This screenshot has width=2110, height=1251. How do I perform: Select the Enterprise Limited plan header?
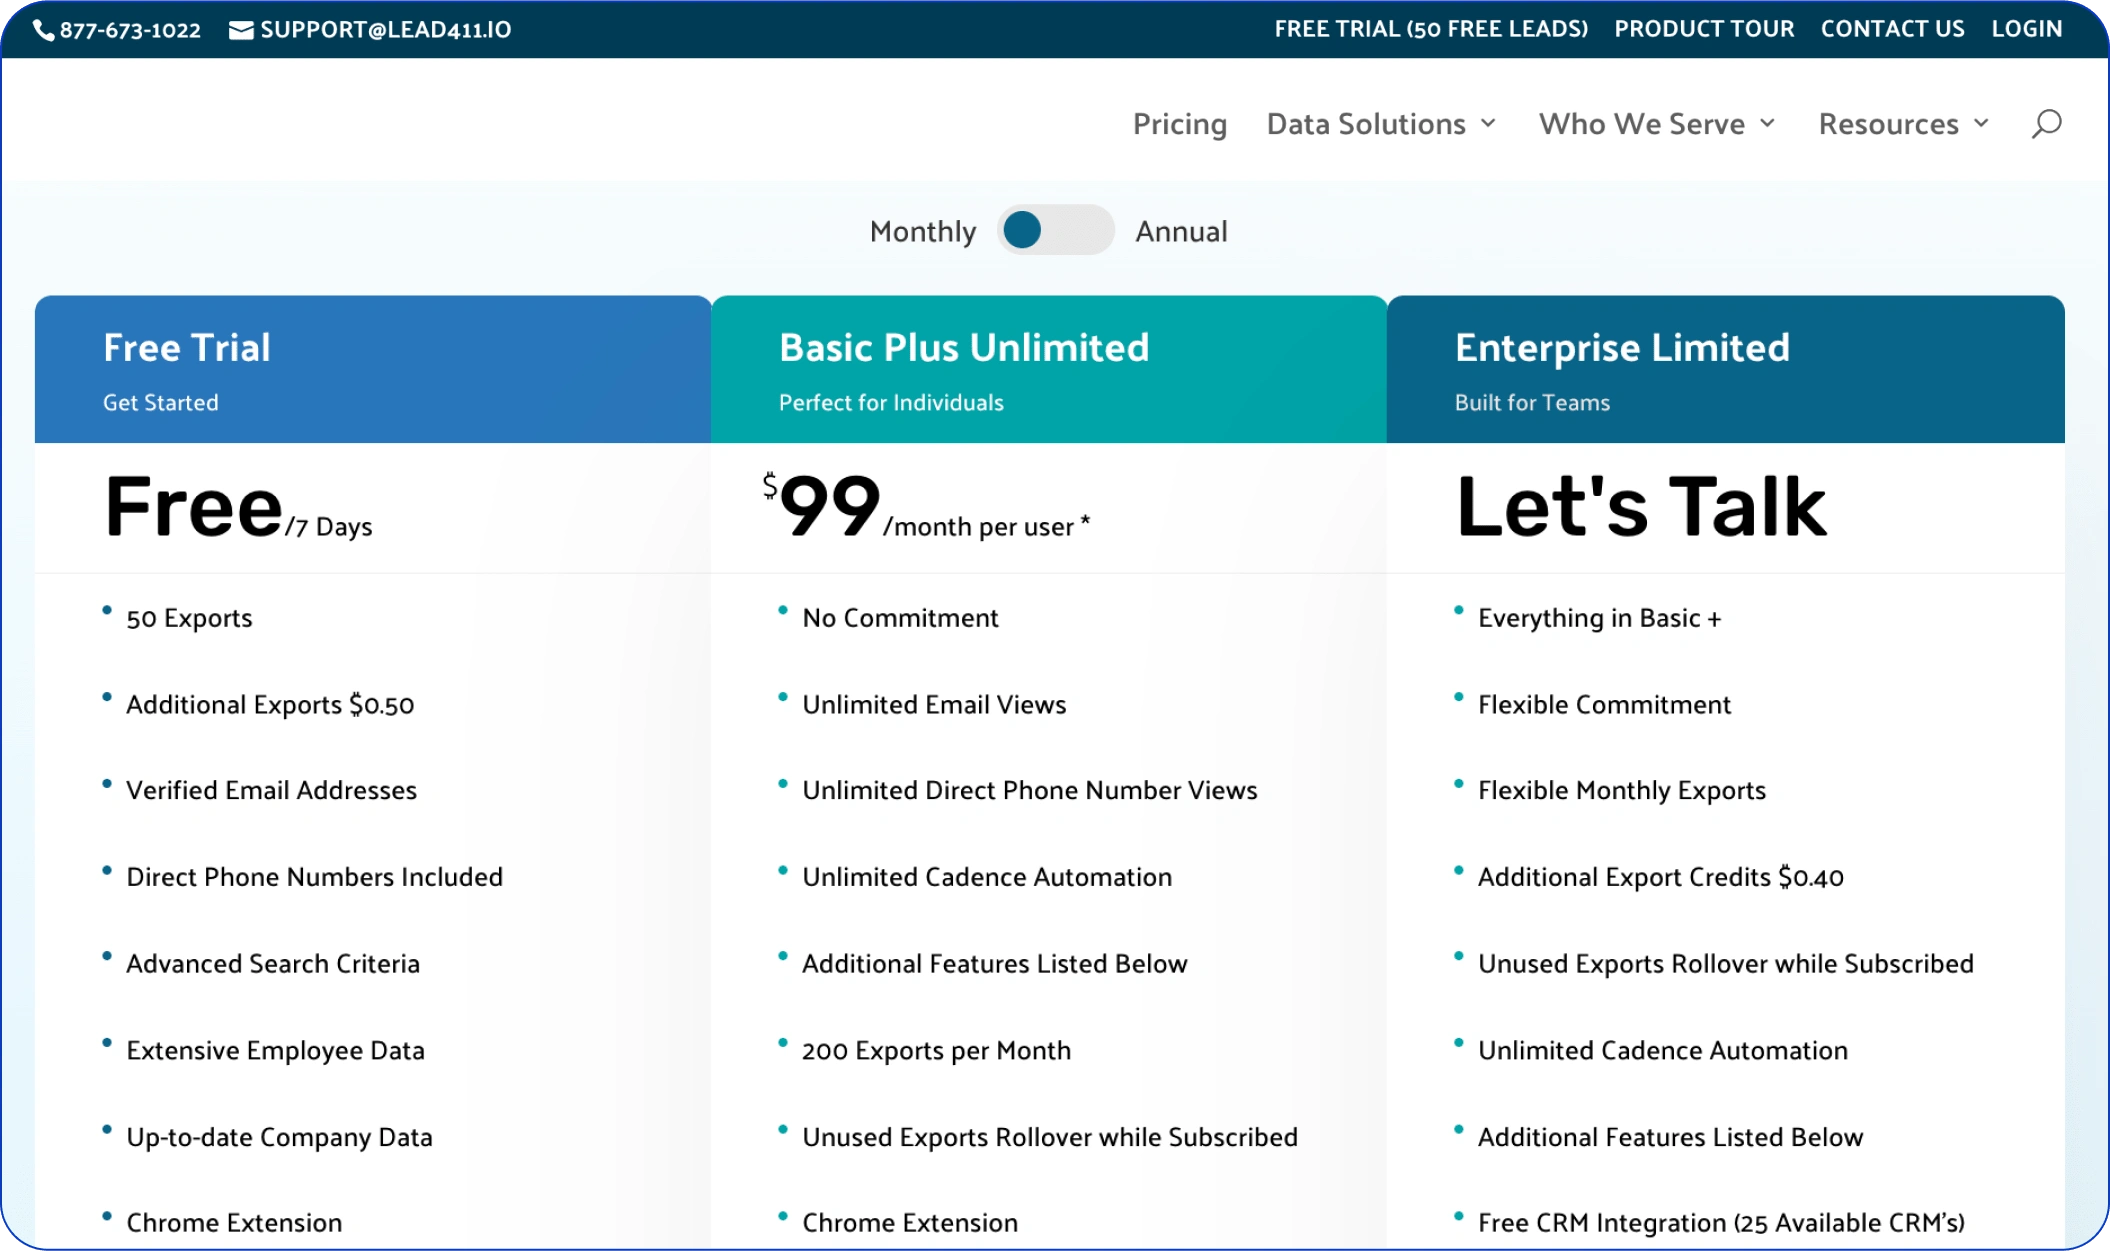point(1622,348)
